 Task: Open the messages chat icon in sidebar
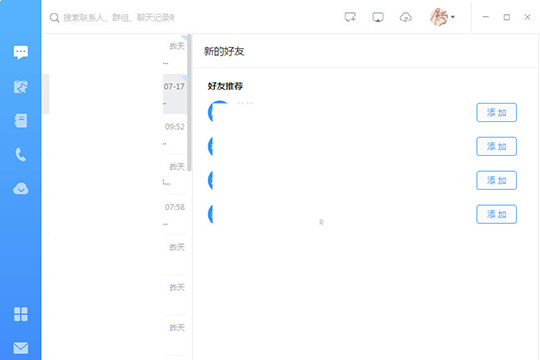pyautogui.click(x=21, y=52)
